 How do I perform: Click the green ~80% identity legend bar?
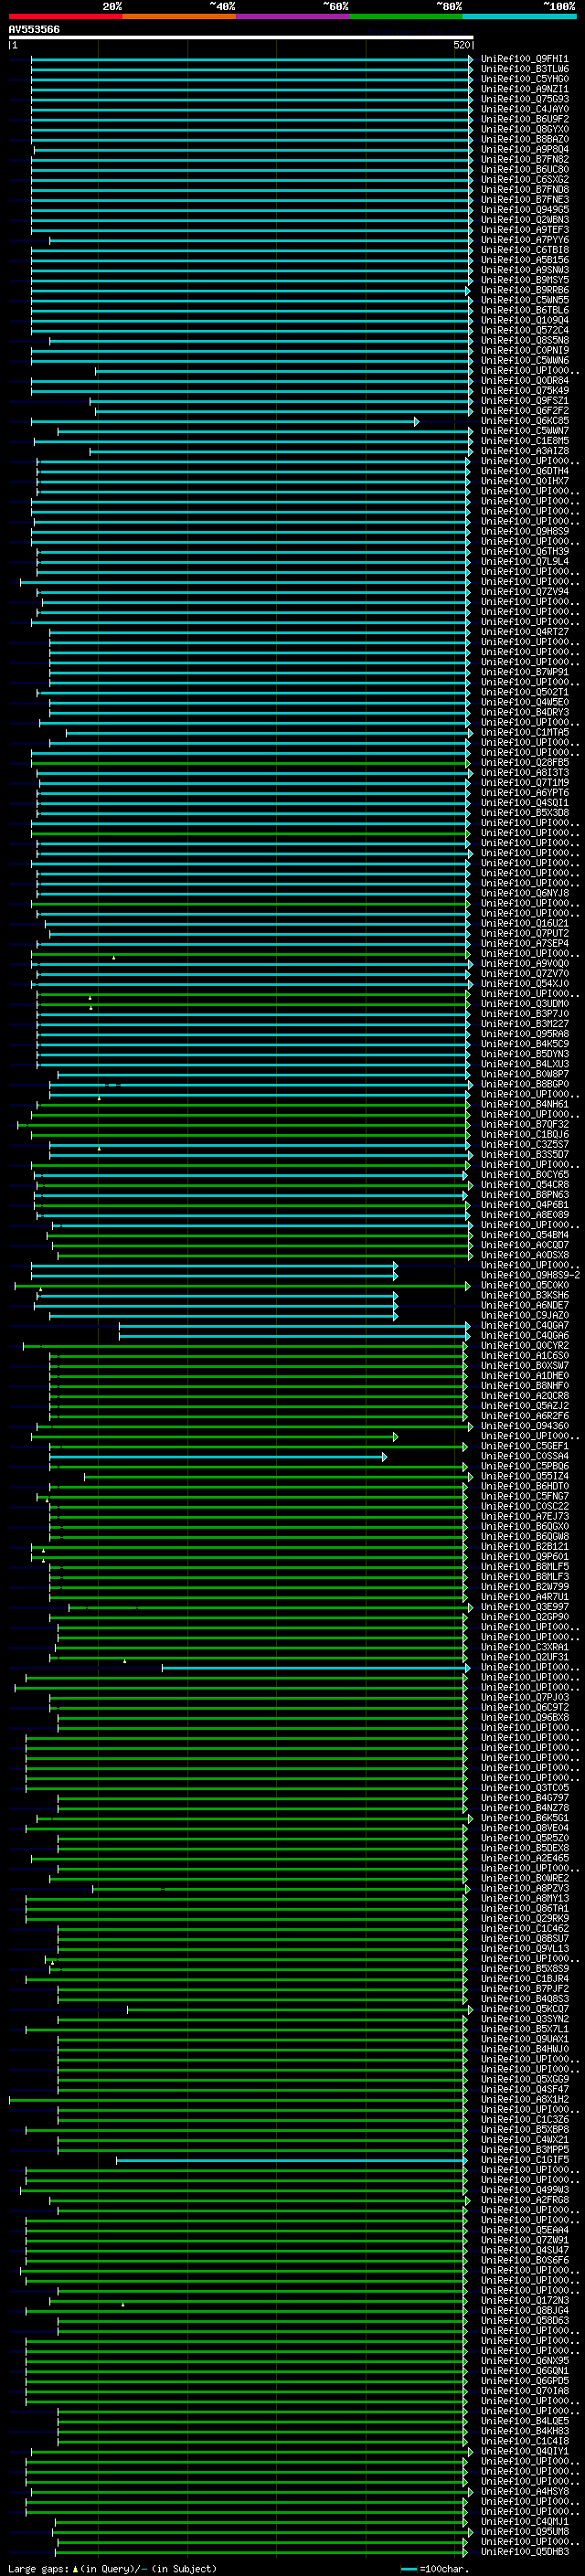pyautogui.click(x=406, y=16)
